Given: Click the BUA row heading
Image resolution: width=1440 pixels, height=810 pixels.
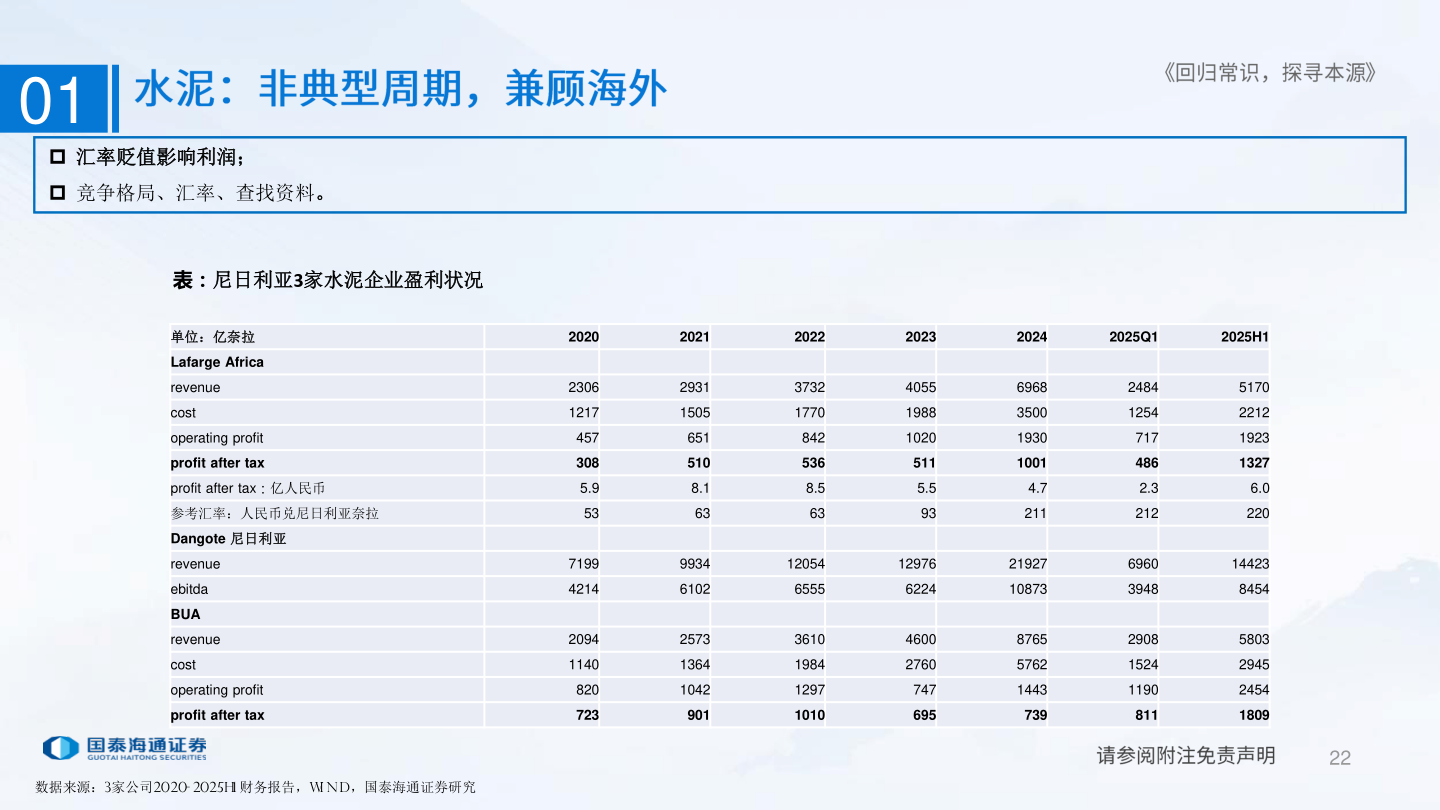Looking at the screenshot, I should coord(185,614).
